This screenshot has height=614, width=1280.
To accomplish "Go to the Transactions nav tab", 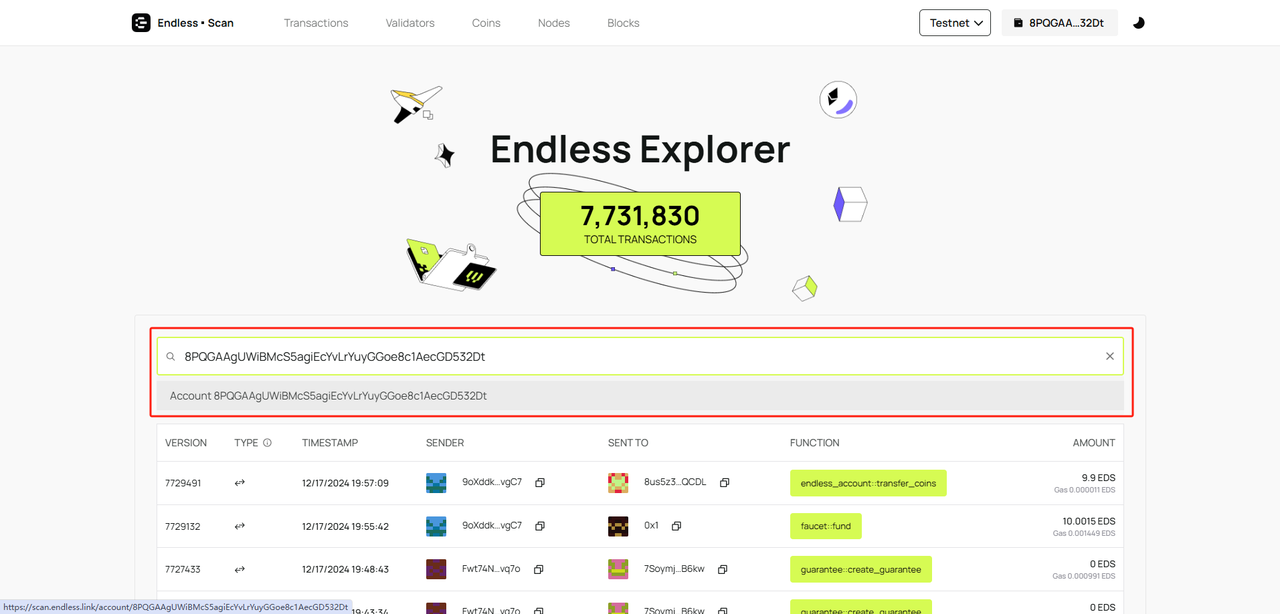I will [316, 22].
